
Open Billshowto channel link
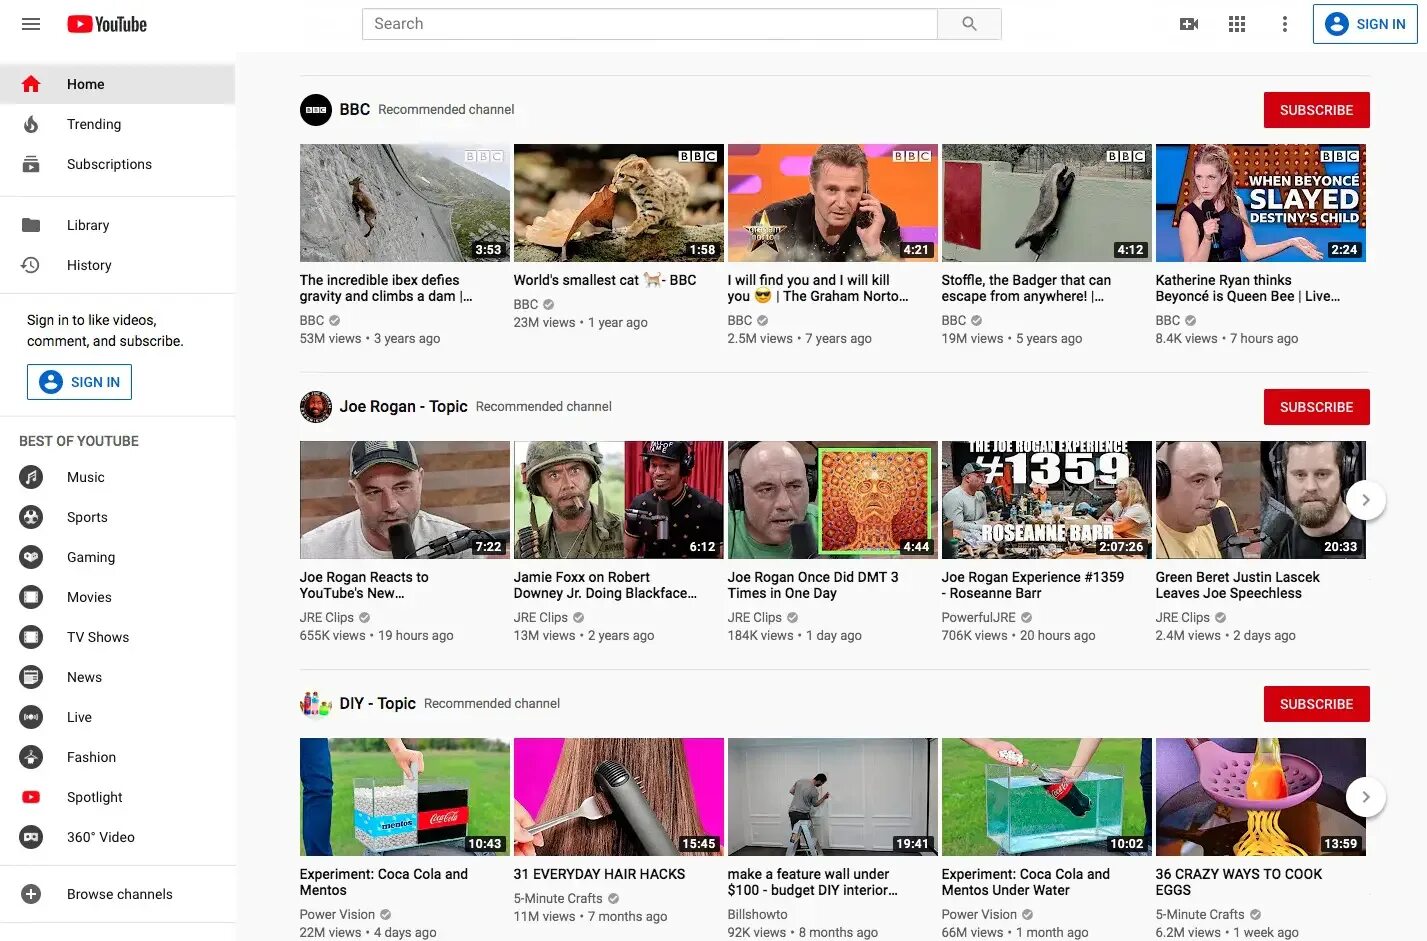[757, 915]
